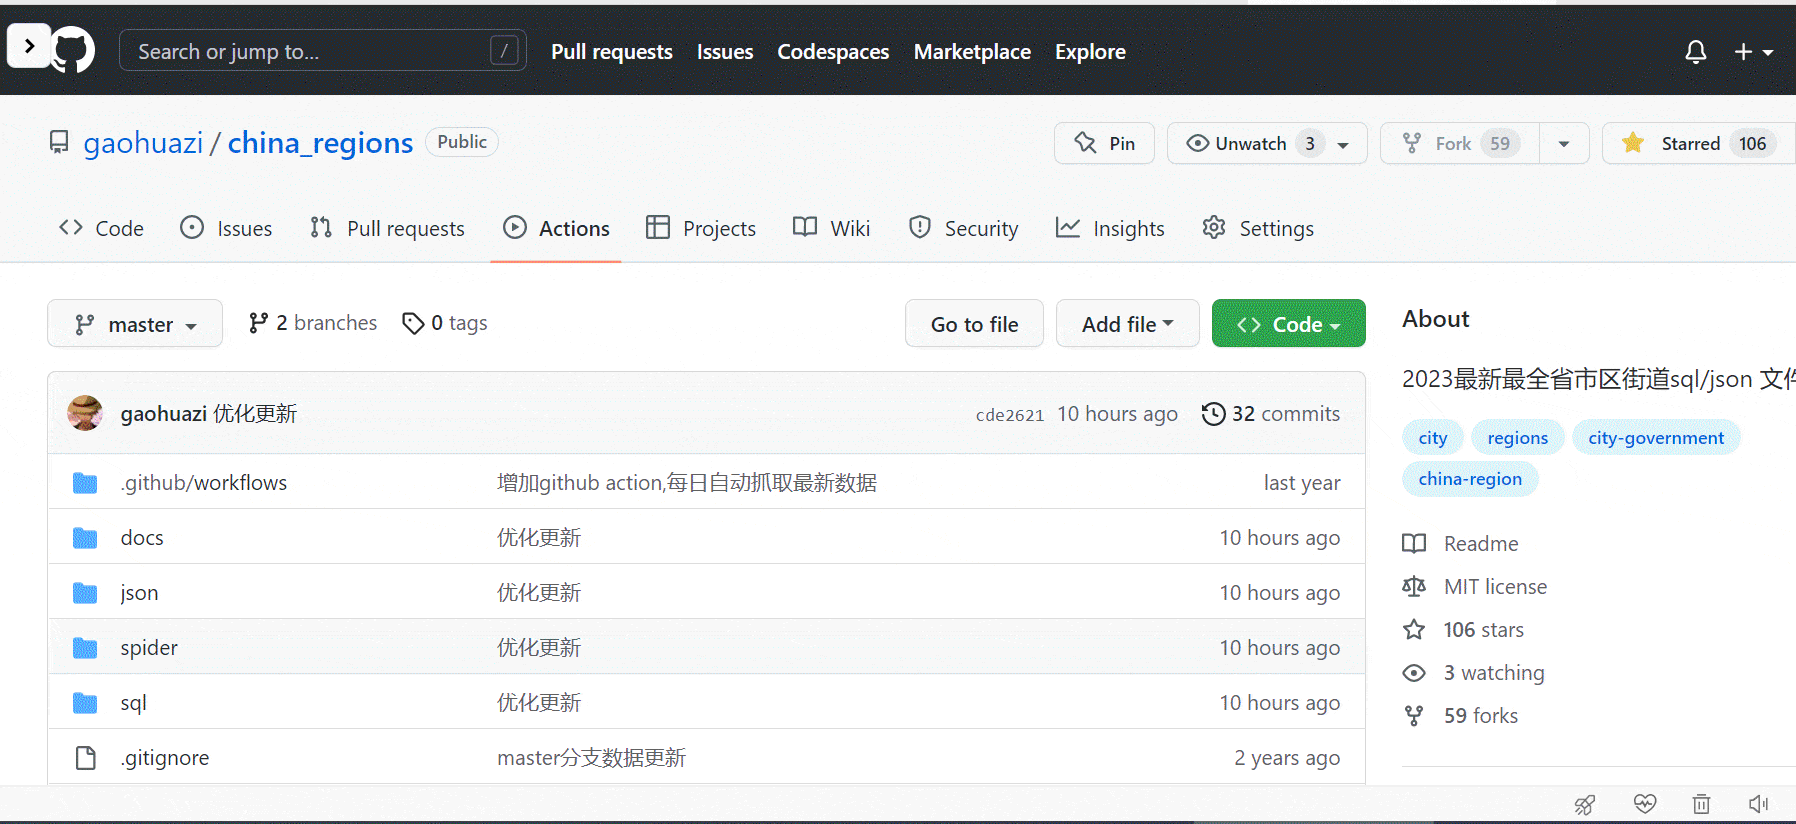Expand the Add file dropdown

coord(1127,324)
